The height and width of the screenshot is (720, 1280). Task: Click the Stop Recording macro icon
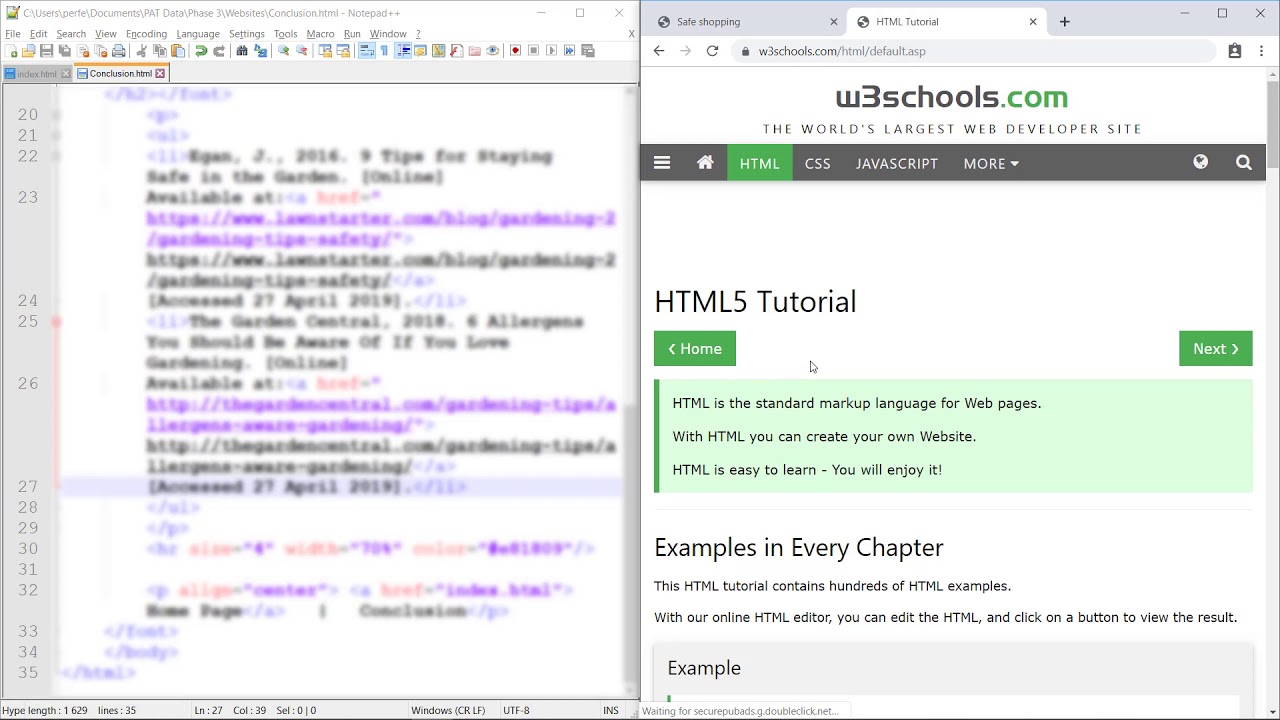coord(533,50)
